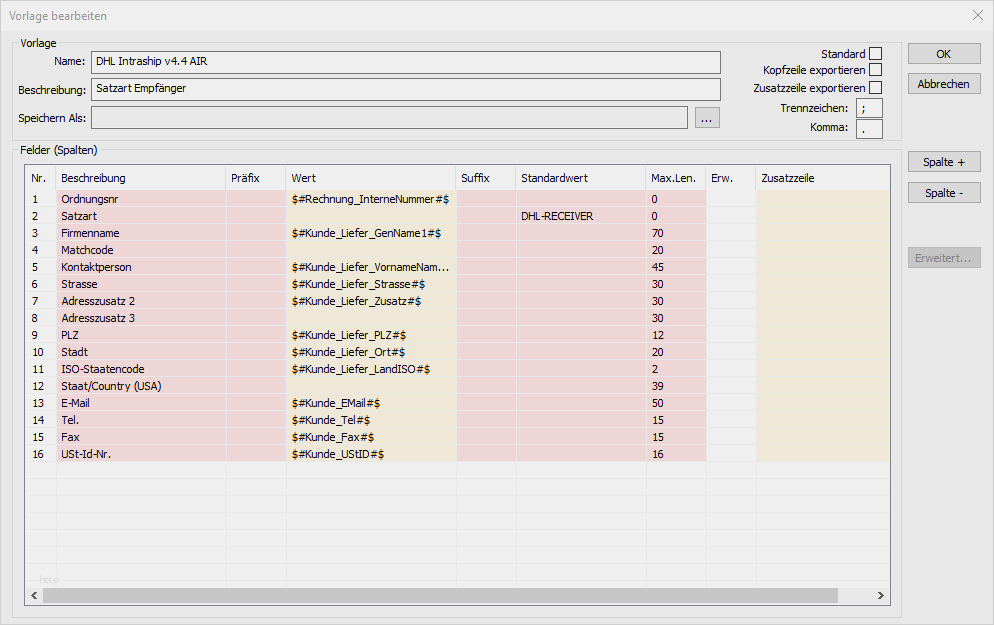Click the Suffix column header
The width and height of the screenshot is (994, 625).
click(486, 178)
